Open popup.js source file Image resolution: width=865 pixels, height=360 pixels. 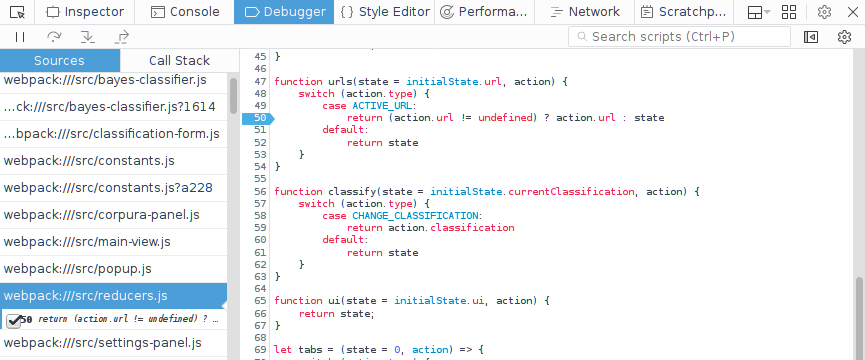113,269
